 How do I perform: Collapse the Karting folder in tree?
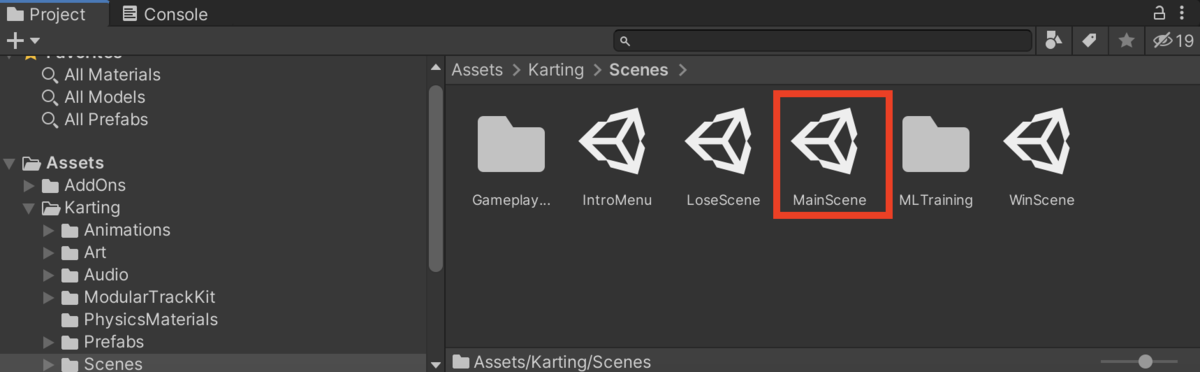coord(29,208)
